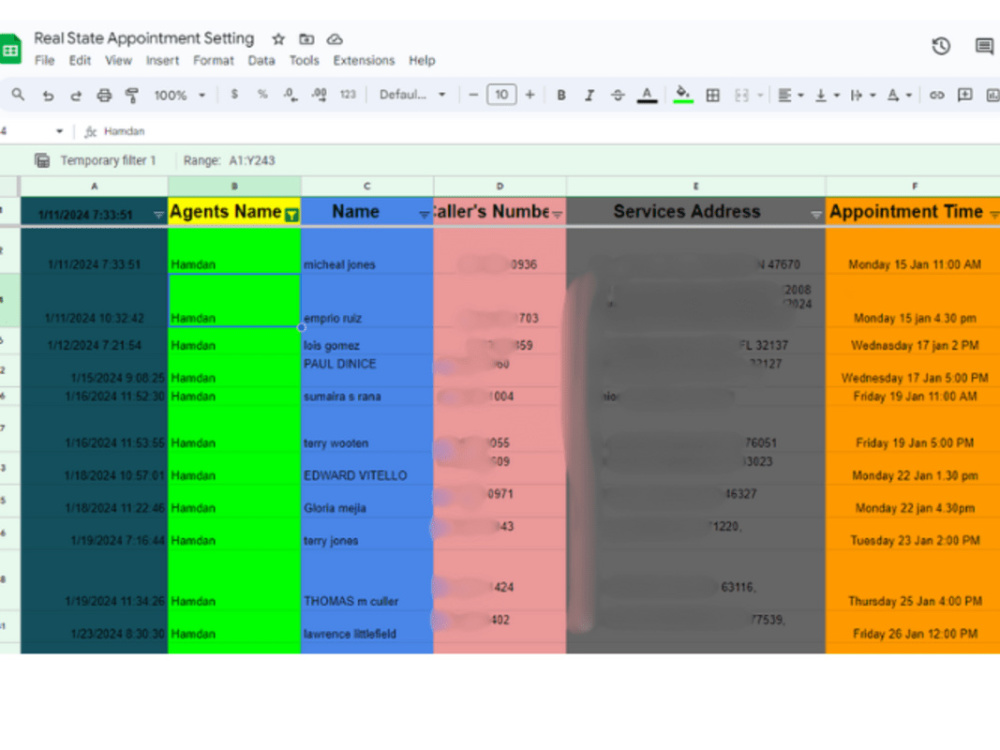Select column F header
Image resolution: width=1000 pixels, height=750 pixels.
pyautogui.click(x=914, y=186)
